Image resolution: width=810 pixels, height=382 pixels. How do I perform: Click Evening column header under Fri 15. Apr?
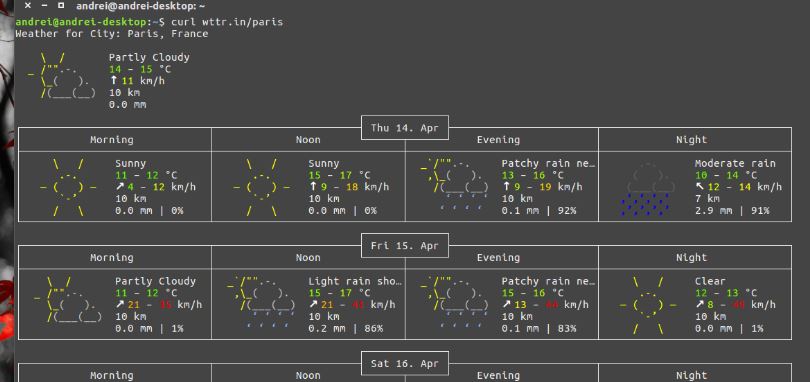click(x=499, y=257)
